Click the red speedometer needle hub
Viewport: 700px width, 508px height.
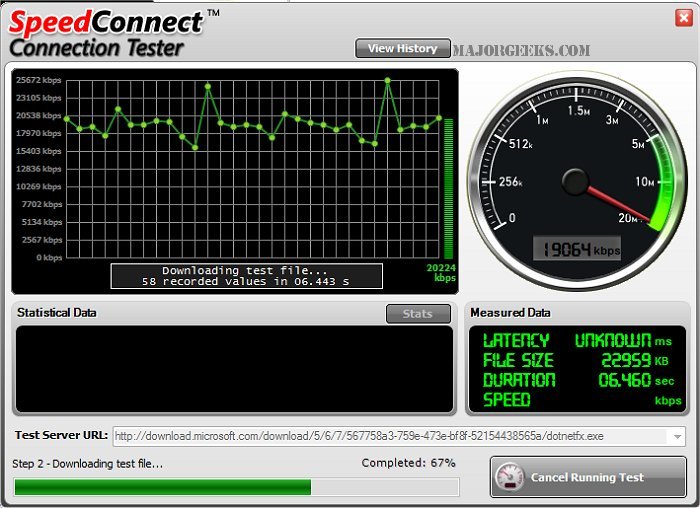pos(575,181)
